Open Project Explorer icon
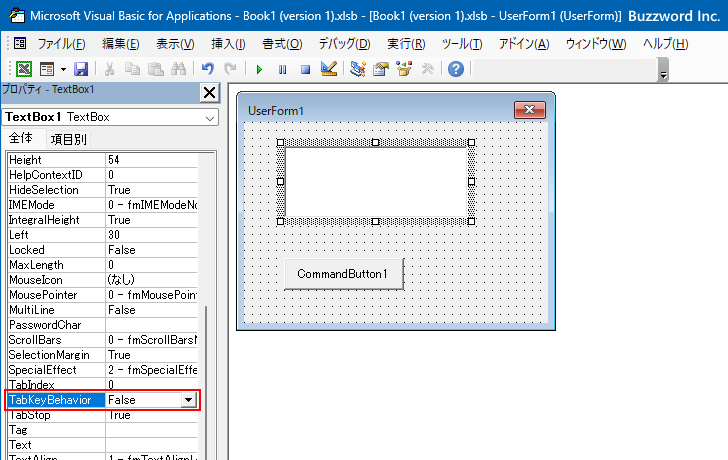Screen dimensions: 728x460 point(358,69)
